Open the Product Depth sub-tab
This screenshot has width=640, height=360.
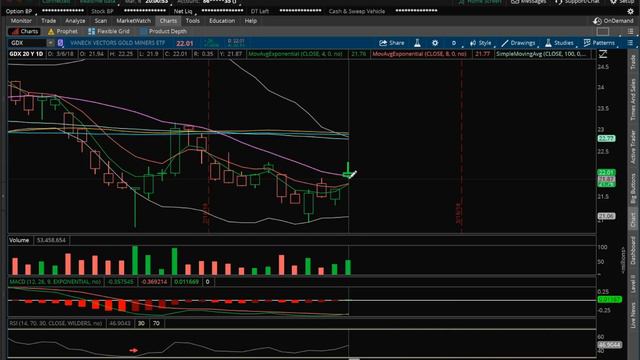[x=163, y=31]
